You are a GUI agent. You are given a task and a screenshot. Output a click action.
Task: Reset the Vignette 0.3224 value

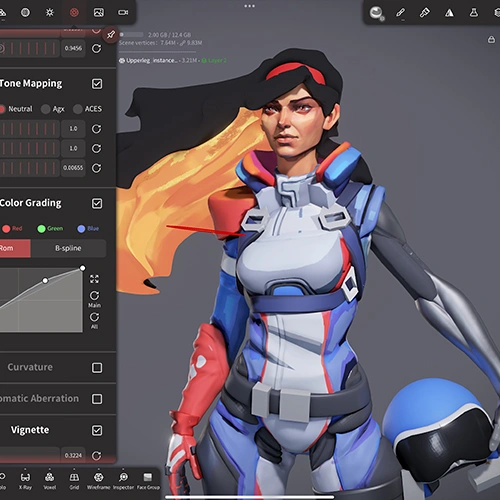click(x=96, y=456)
